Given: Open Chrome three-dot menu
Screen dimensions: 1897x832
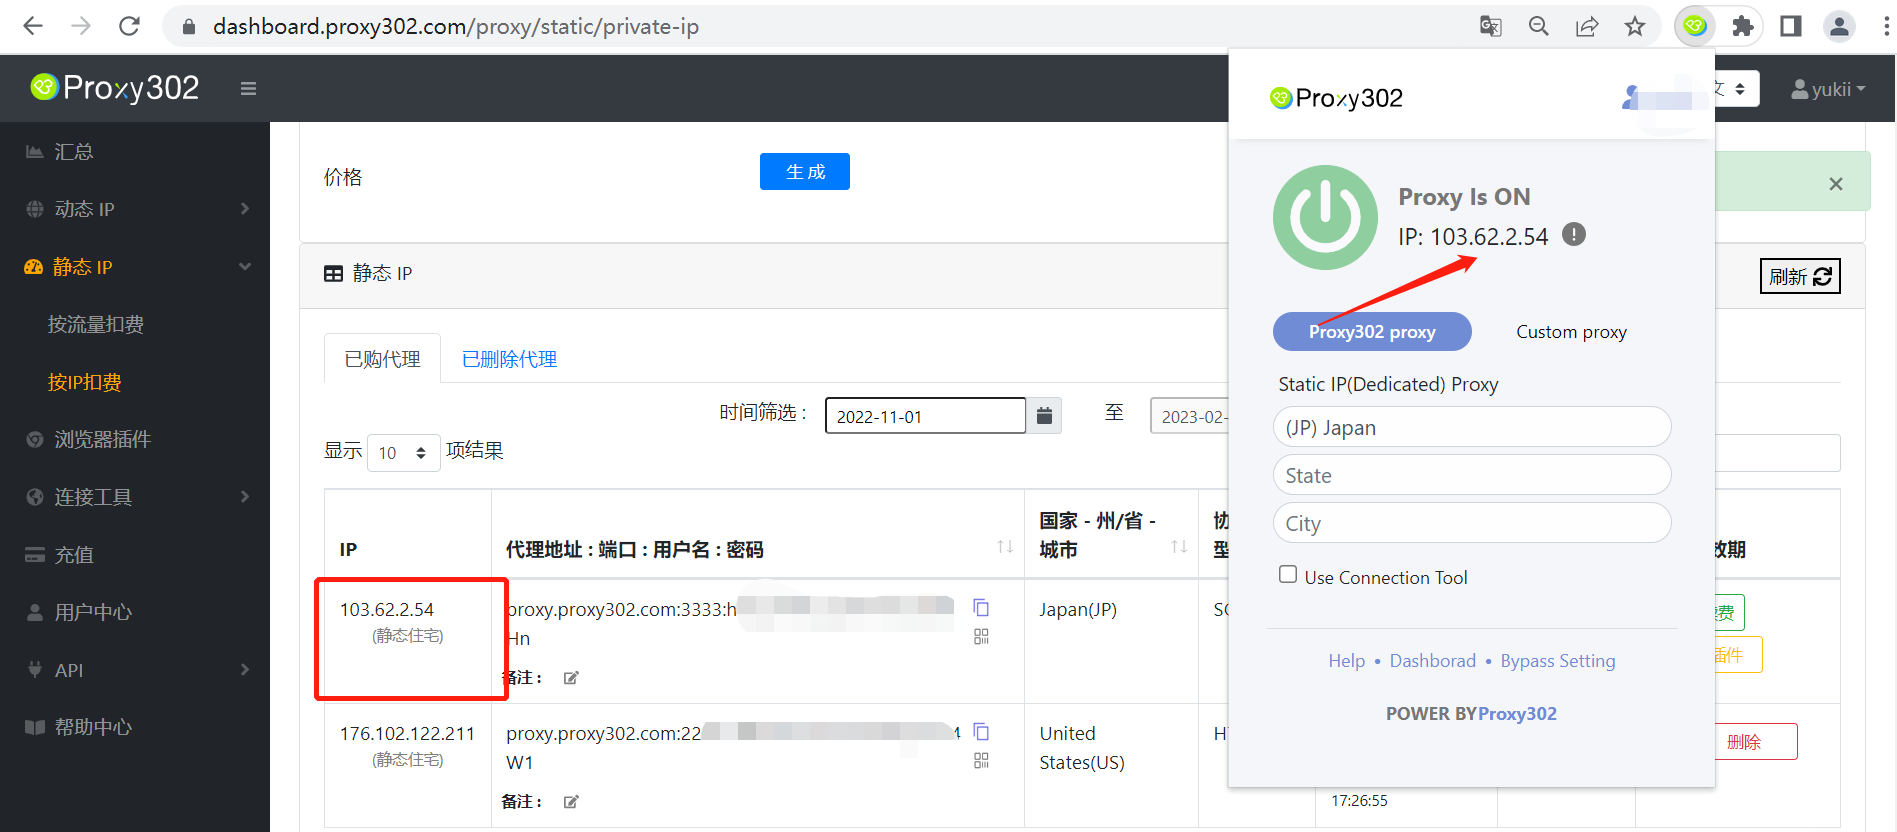Looking at the screenshot, I should [x=1886, y=26].
